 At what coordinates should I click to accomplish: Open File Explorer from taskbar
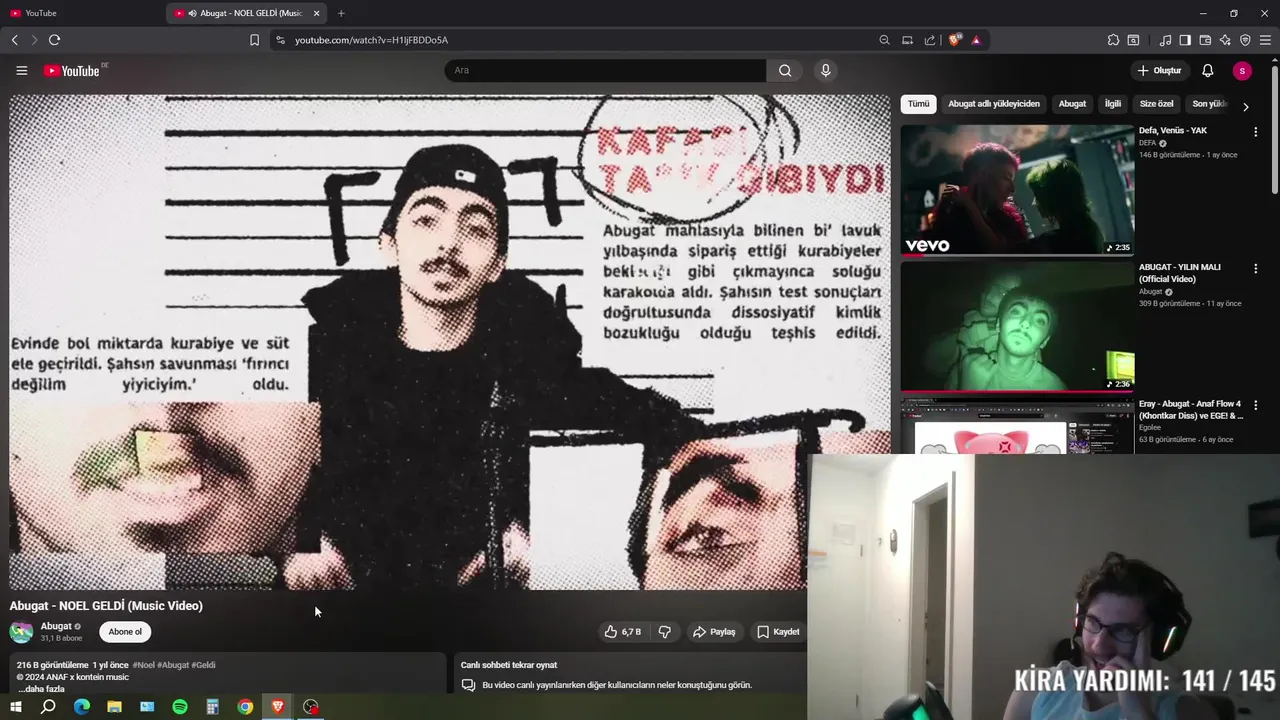tap(114, 707)
